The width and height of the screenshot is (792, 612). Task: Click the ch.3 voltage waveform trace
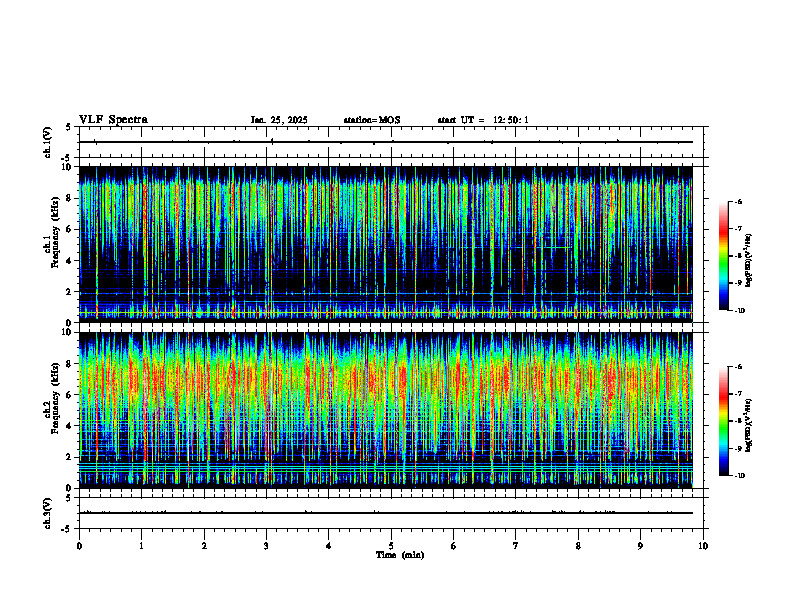coord(386,513)
